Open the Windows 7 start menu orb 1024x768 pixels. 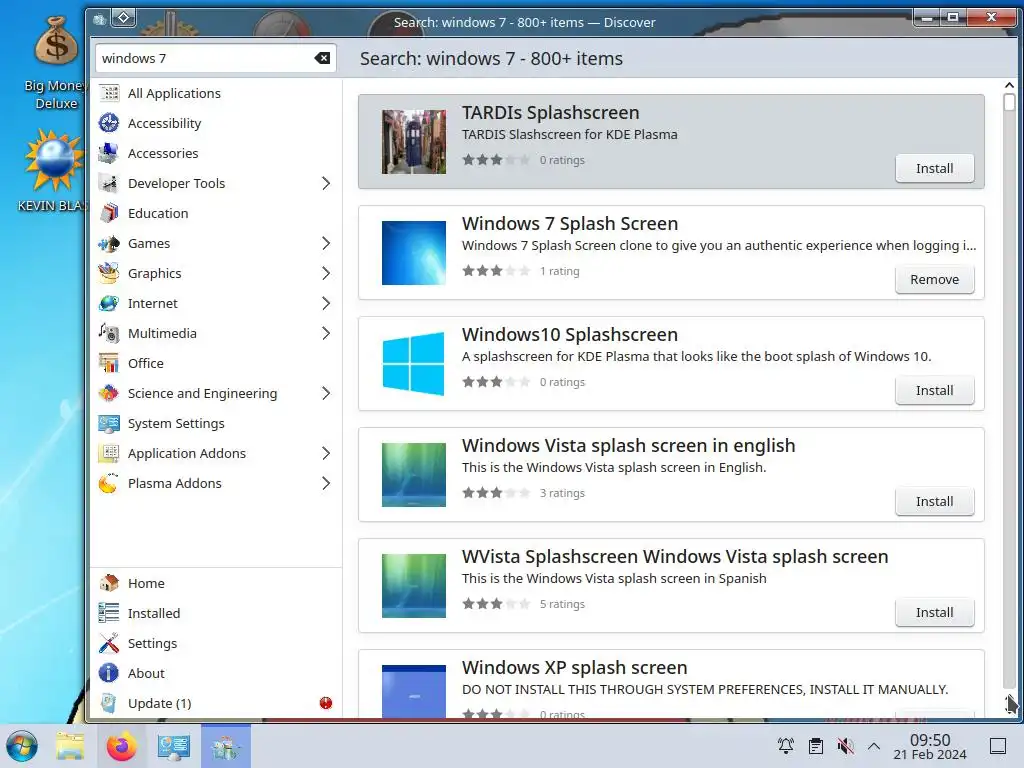point(22,746)
